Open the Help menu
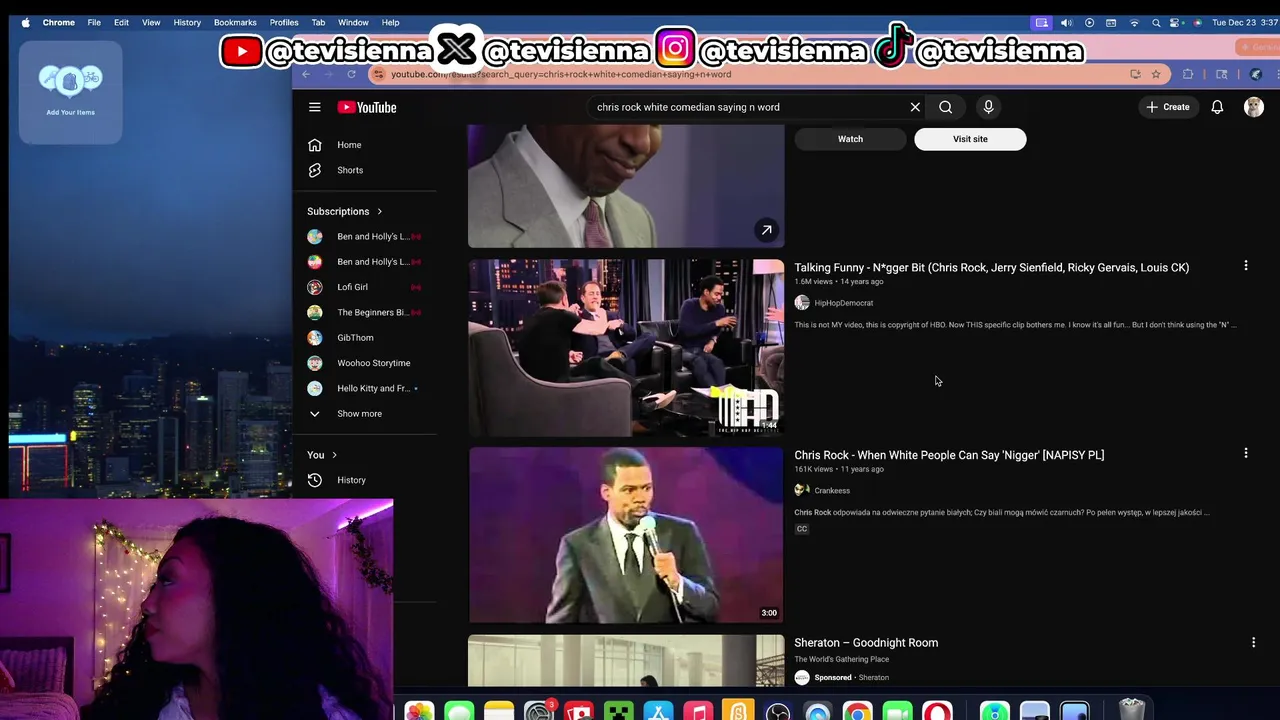The width and height of the screenshot is (1280, 720). (x=390, y=22)
